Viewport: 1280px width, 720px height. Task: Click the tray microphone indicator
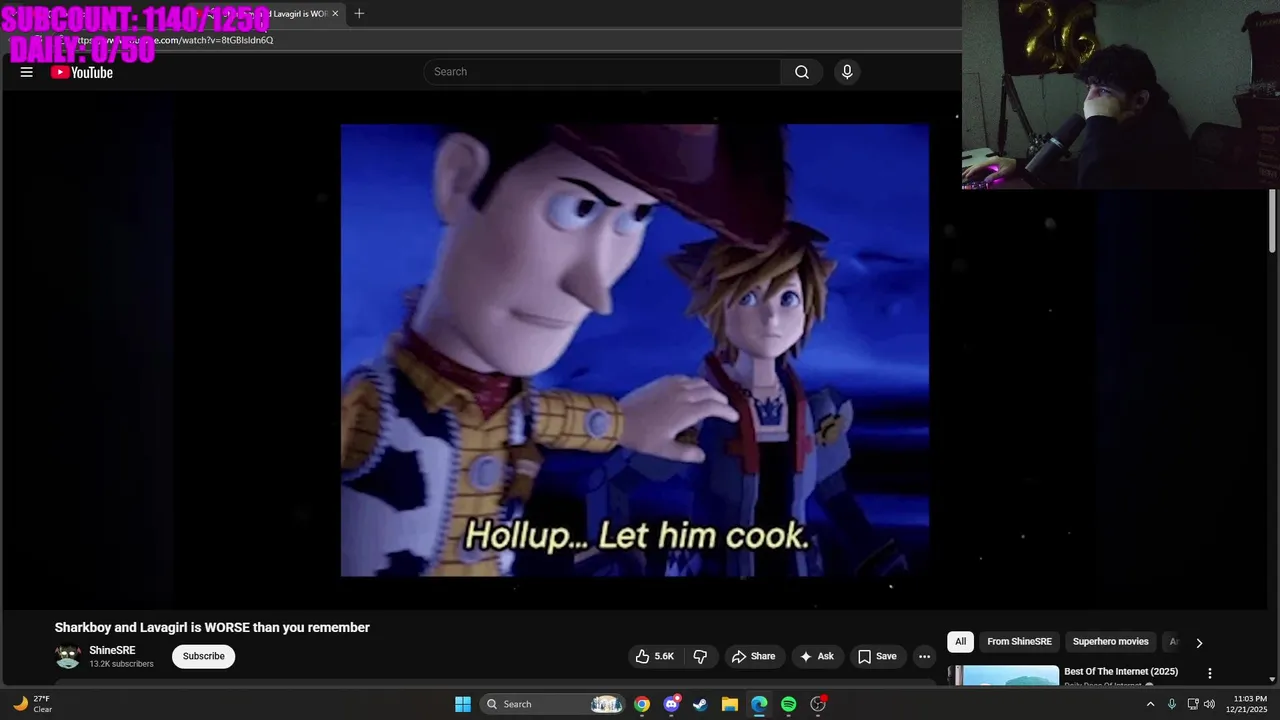click(x=1172, y=704)
